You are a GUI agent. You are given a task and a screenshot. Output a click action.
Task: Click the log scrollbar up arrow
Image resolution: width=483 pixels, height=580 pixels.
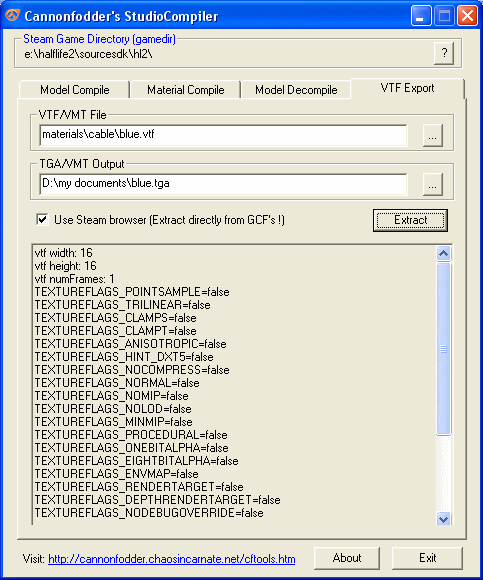pos(443,253)
